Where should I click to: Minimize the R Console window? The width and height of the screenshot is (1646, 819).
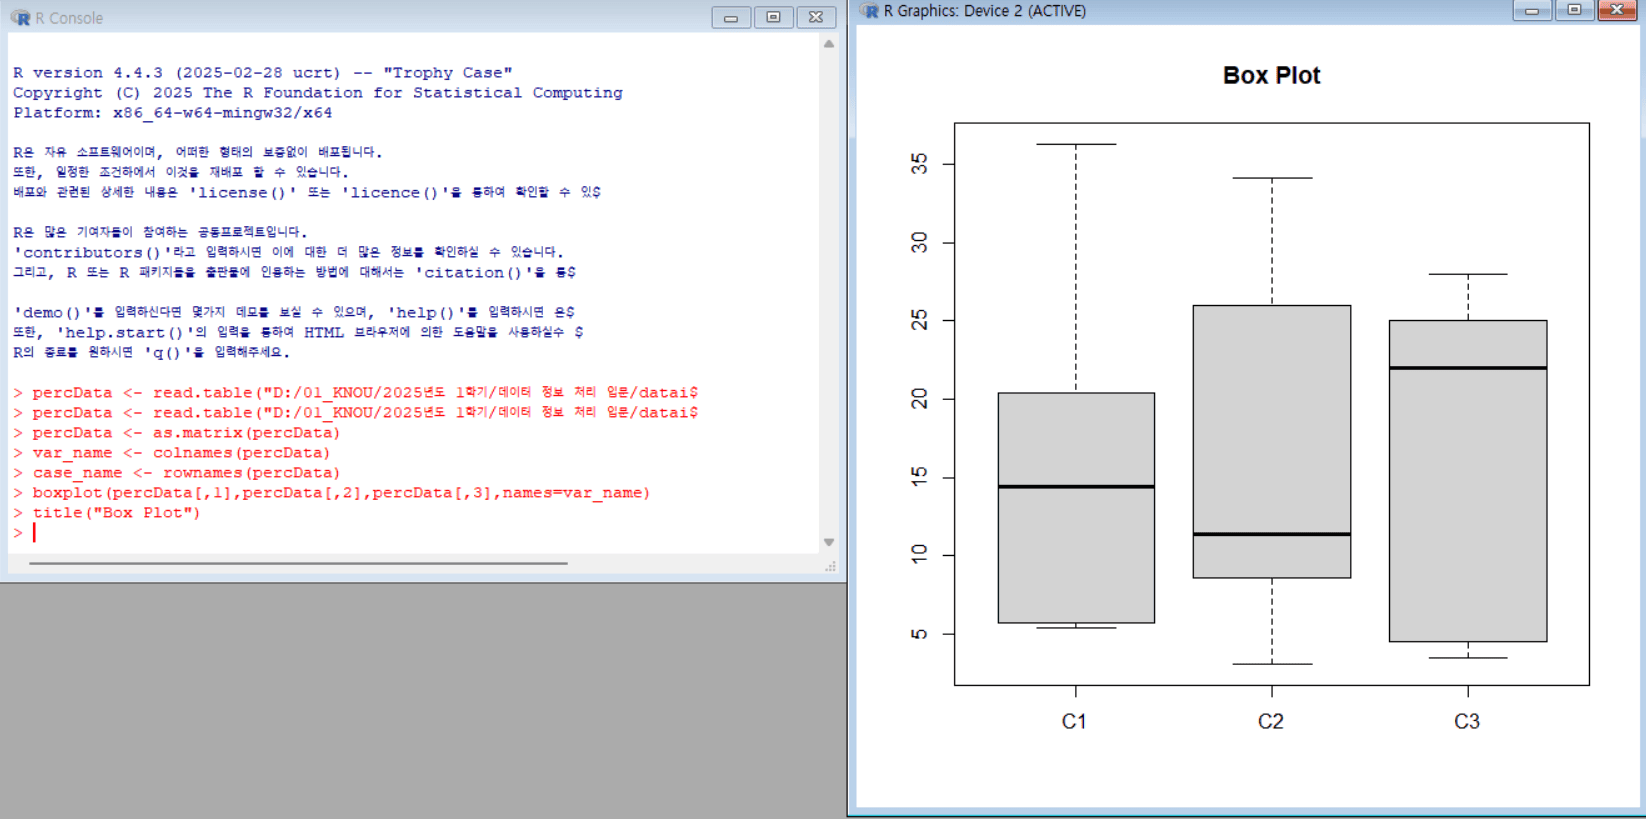tap(731, 18)
